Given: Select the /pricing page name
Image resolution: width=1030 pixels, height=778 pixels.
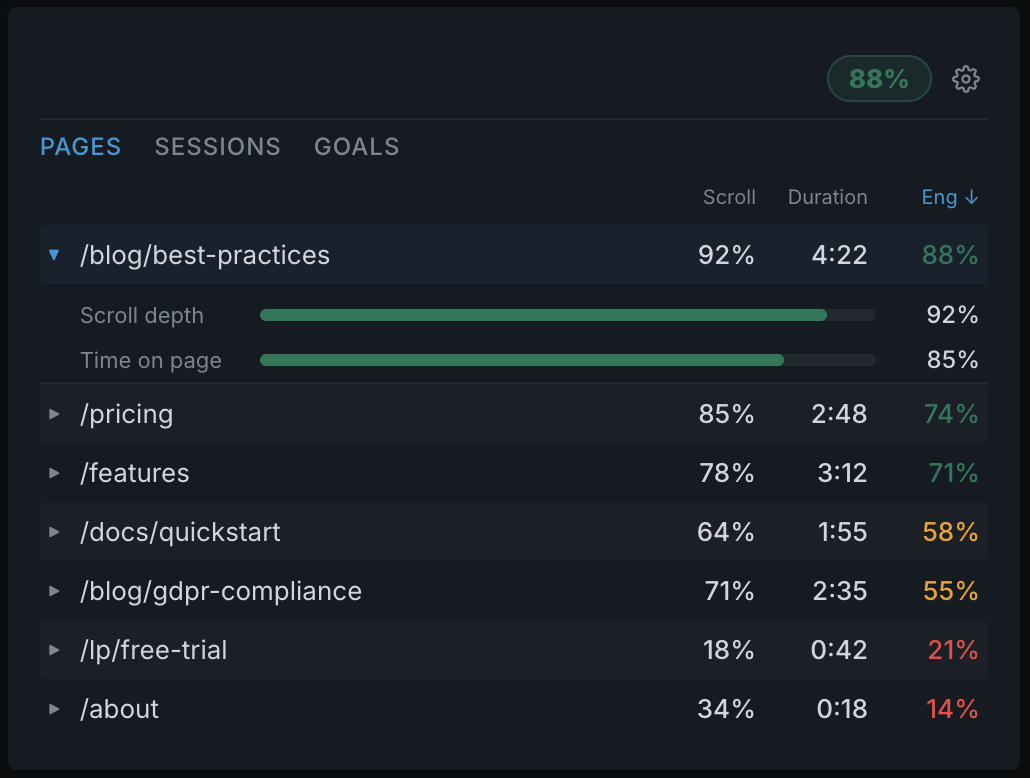Looking at the screenshot, I should [x=126, y=414].
